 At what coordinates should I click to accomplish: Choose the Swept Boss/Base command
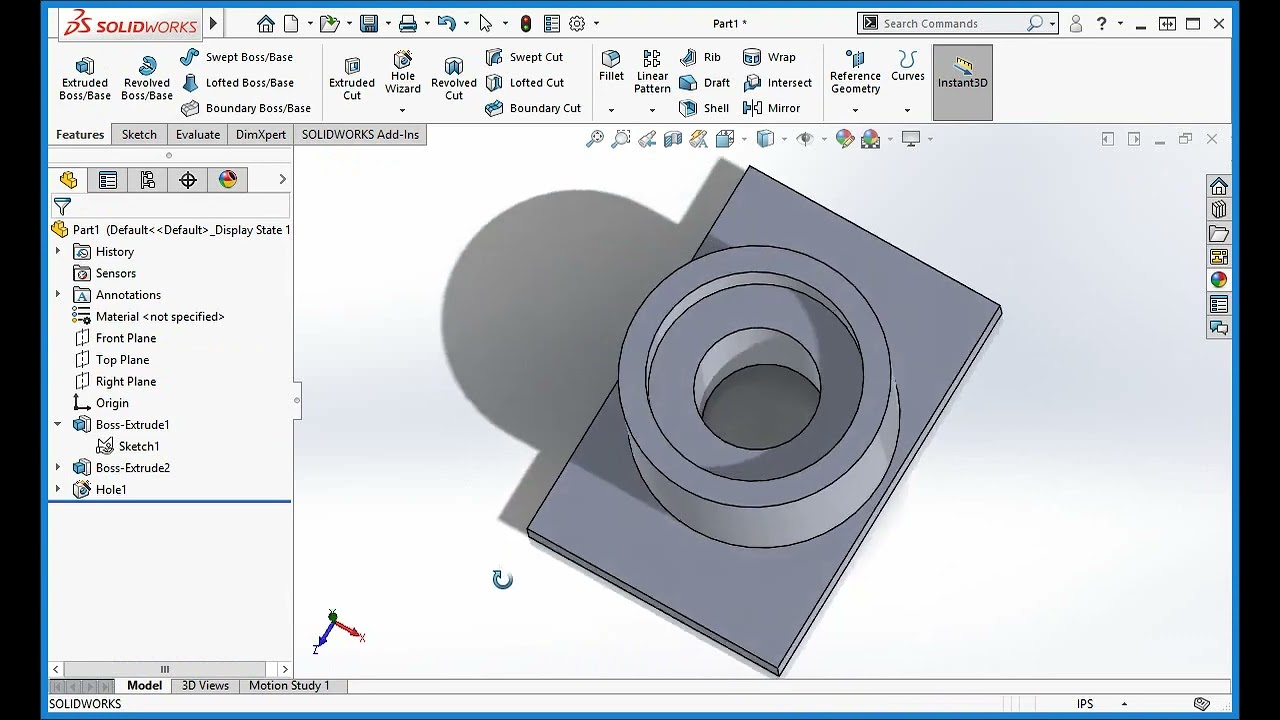237,57
